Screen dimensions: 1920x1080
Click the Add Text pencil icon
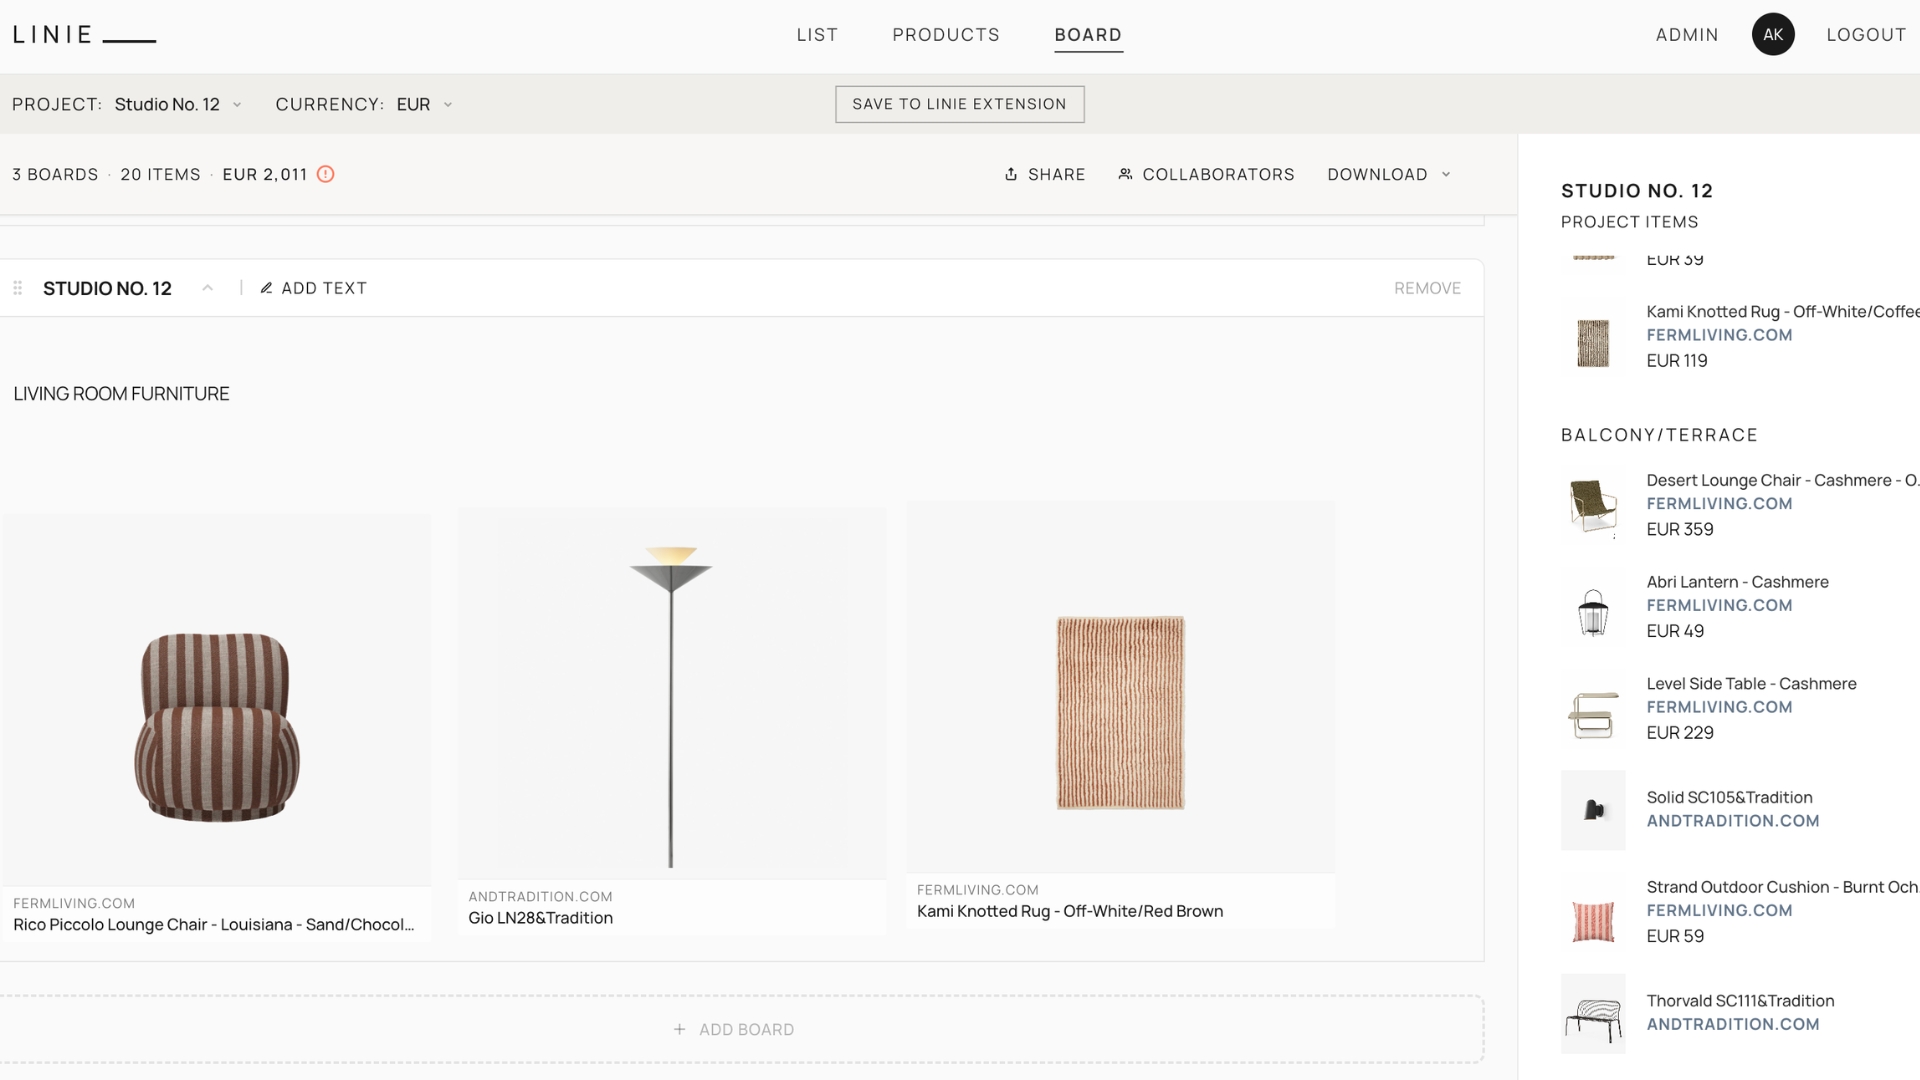[x=266, y=288]
